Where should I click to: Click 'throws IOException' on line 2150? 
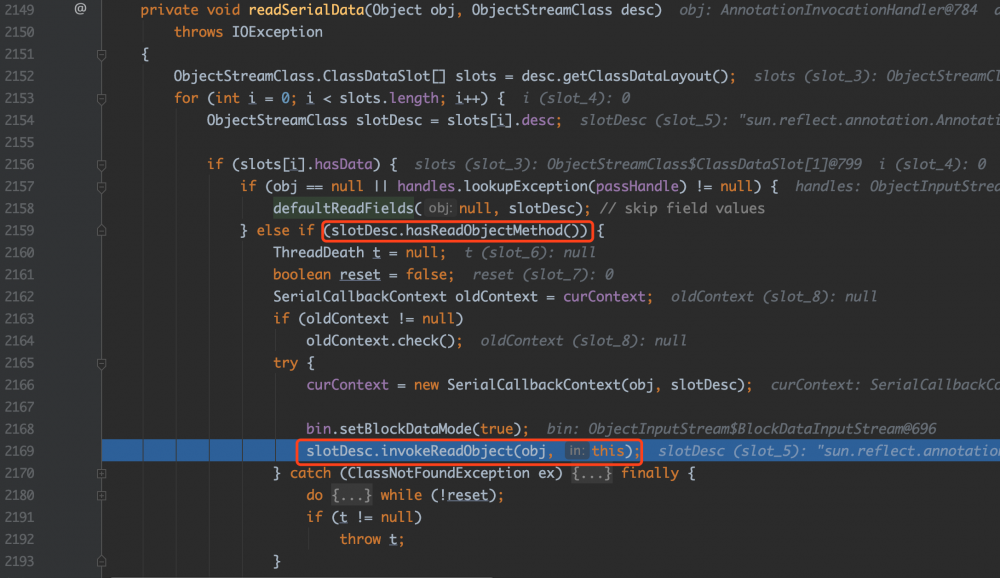pos(248,32)
